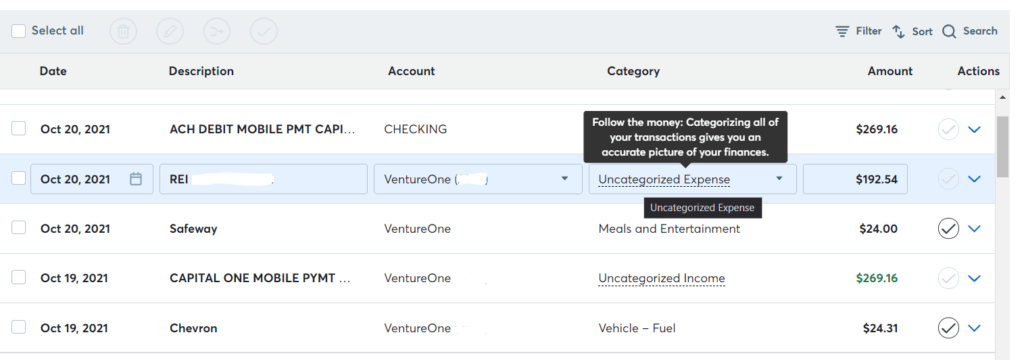
Task: Click the REI description input field
Action: pyautogui.click(x=263, y=178)
